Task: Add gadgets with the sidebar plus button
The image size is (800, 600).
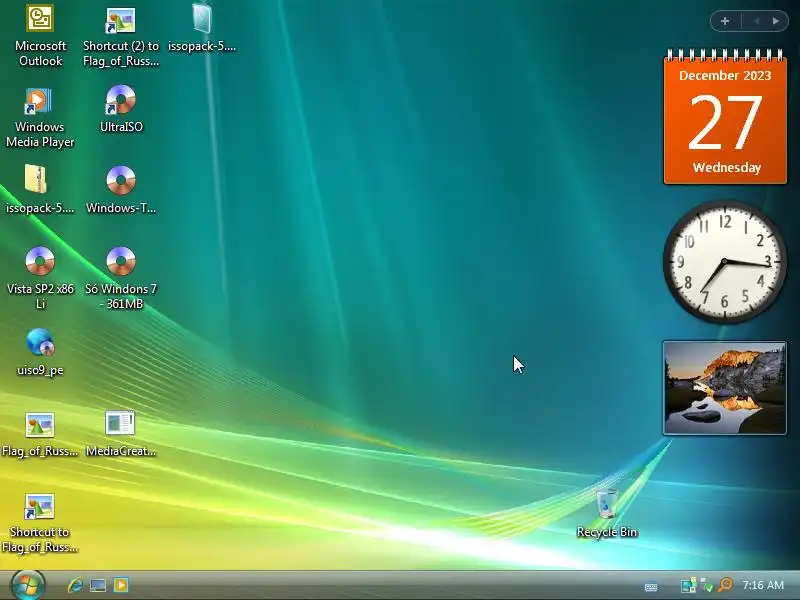Action: point(725,21)
